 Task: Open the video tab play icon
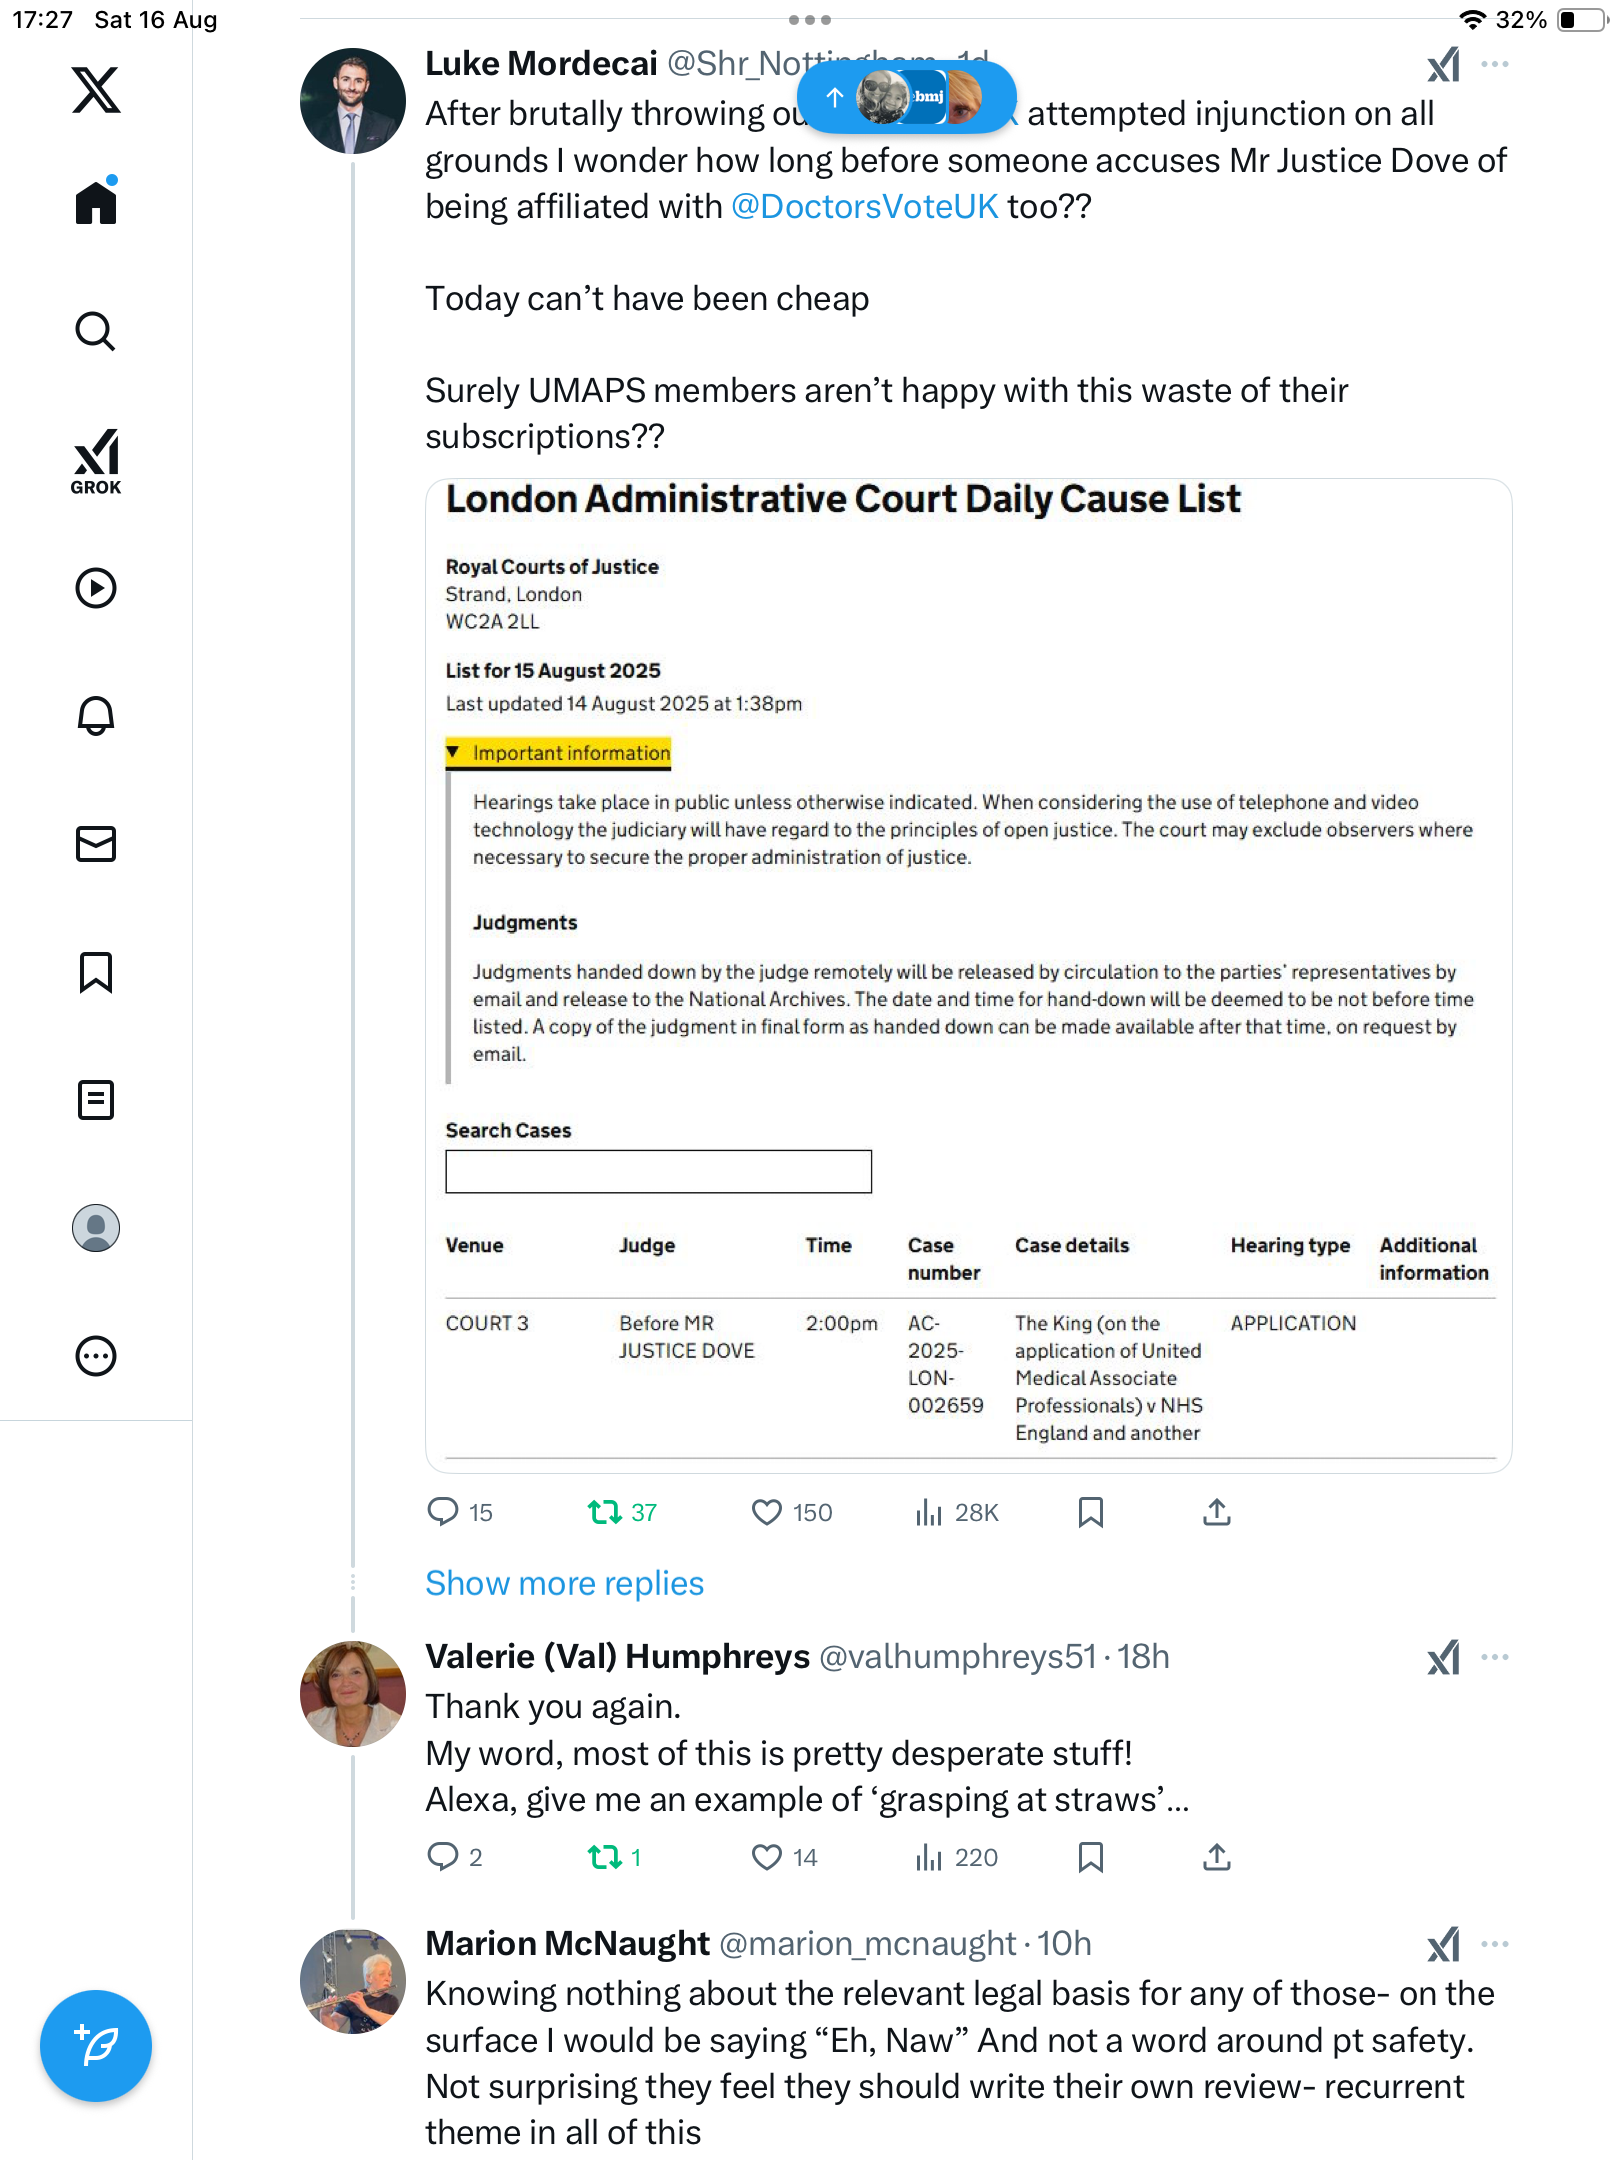tap(96, 588)
